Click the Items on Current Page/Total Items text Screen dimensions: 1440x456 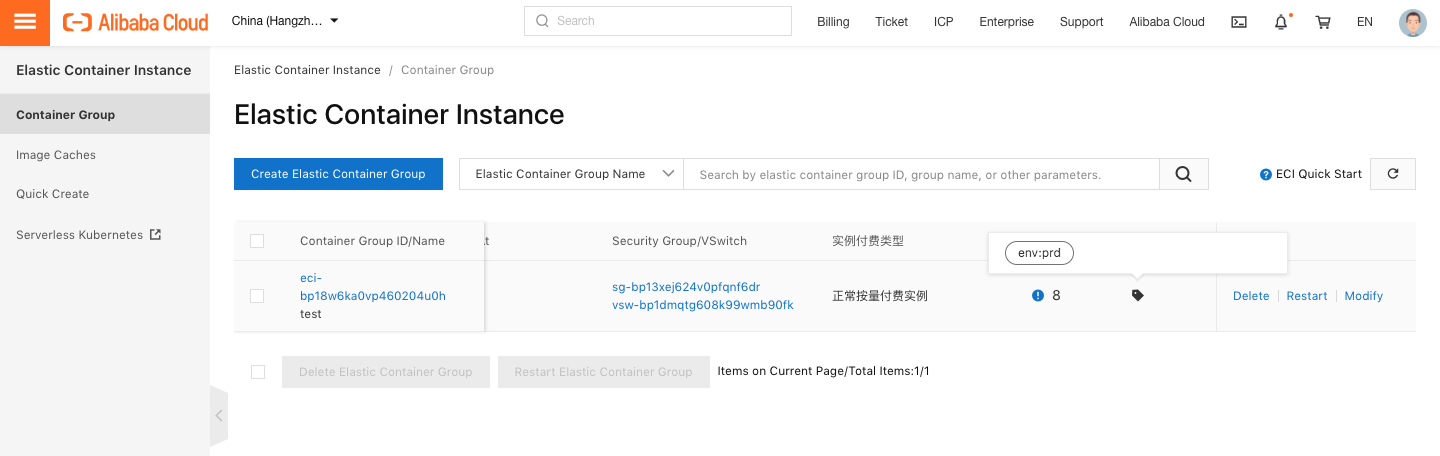(x=824, y=371)
